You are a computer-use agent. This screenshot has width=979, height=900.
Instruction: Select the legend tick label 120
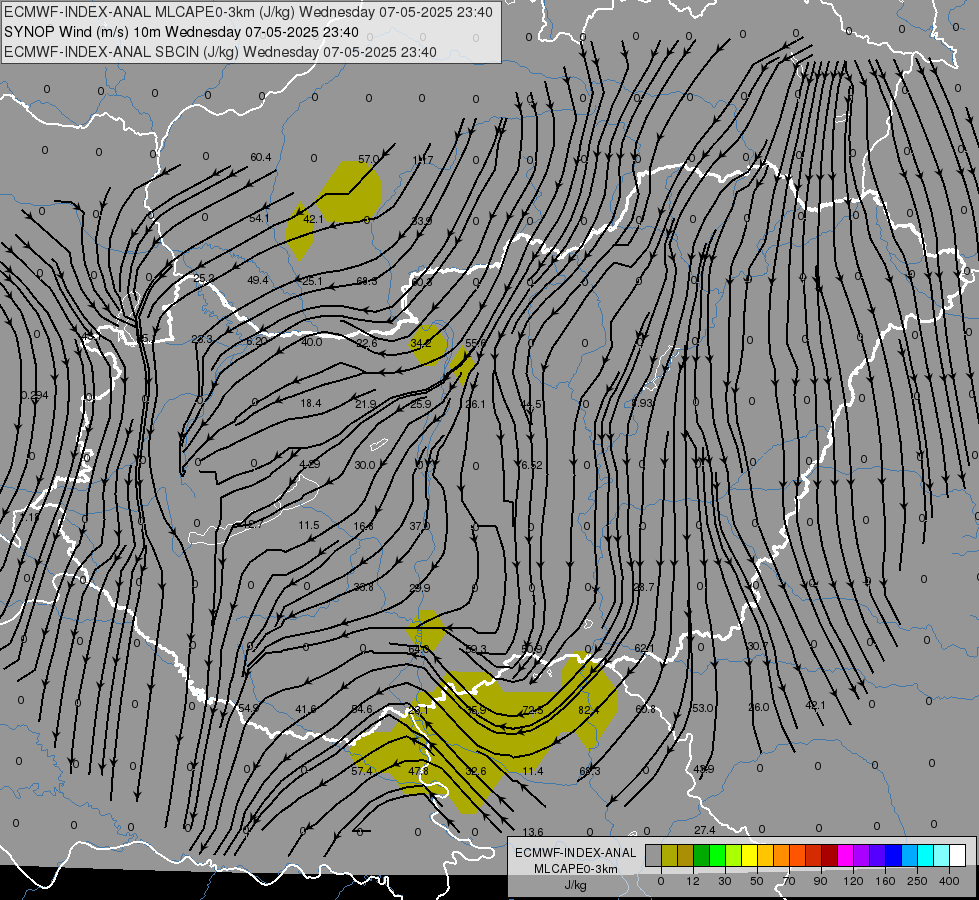point(853,881)
